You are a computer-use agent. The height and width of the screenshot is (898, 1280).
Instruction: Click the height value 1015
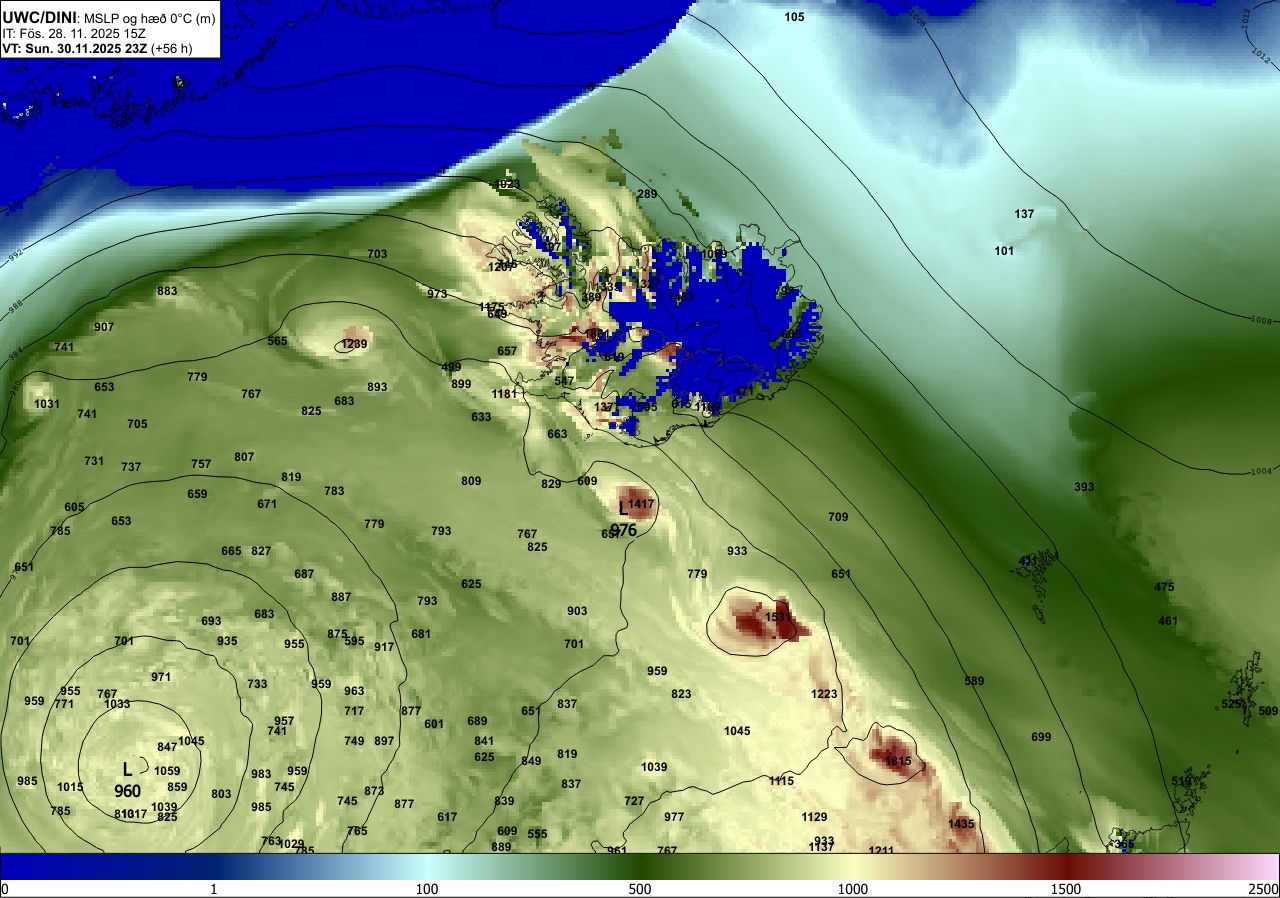70,787
